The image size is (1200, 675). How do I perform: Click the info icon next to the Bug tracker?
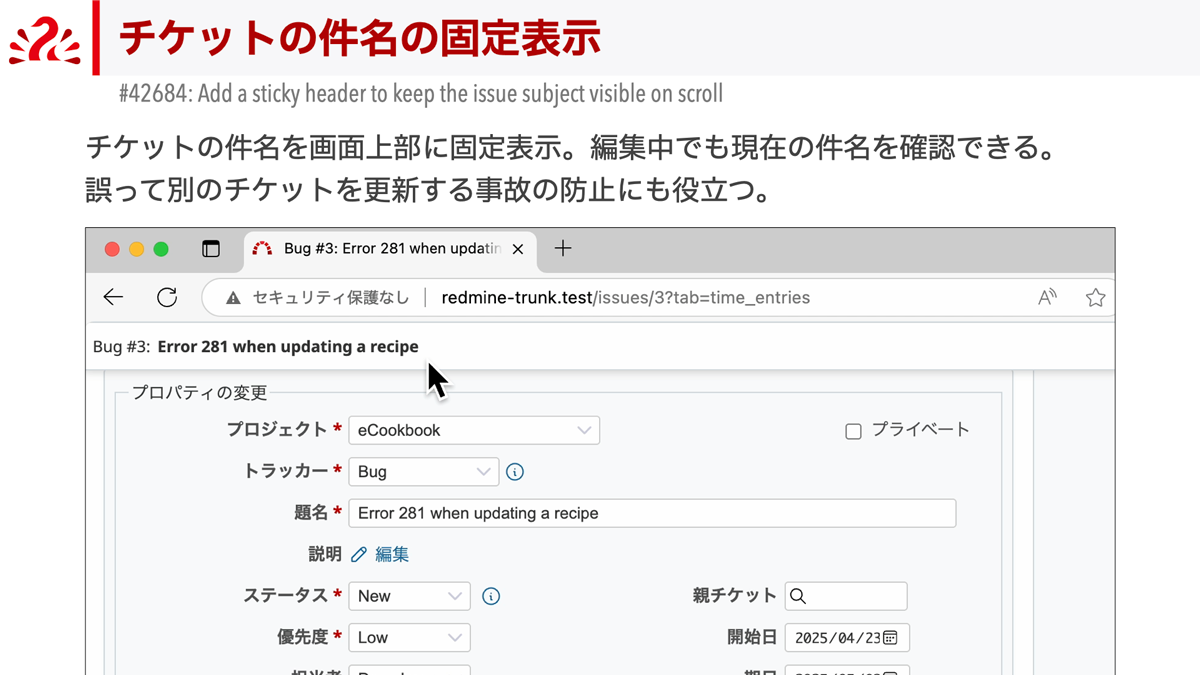tap(515, 471)
